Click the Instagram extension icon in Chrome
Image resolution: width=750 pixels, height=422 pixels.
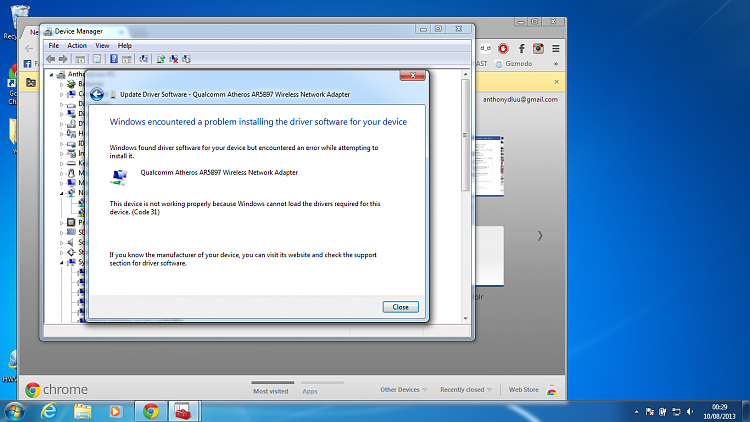539,48
